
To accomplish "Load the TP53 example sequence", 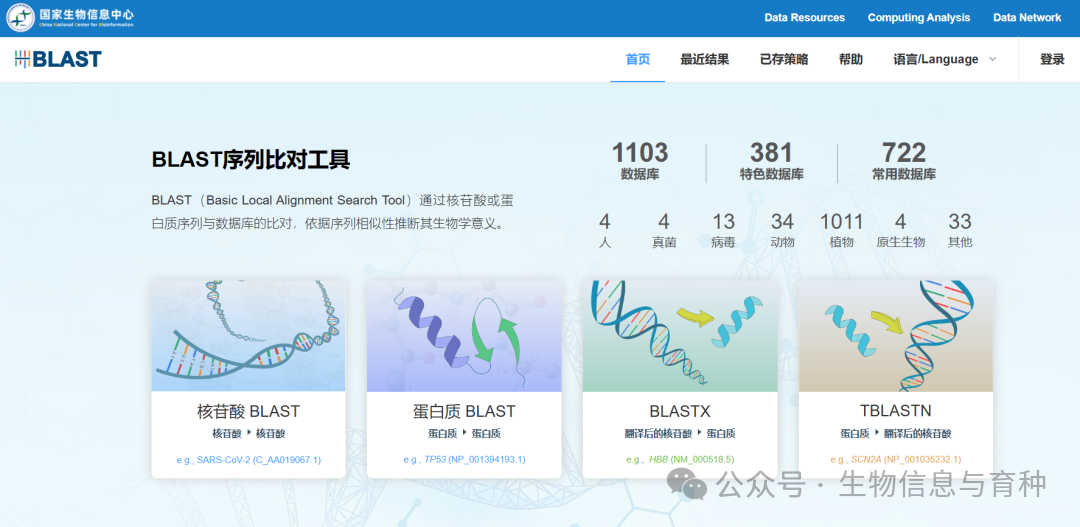I will pos(464,459).
